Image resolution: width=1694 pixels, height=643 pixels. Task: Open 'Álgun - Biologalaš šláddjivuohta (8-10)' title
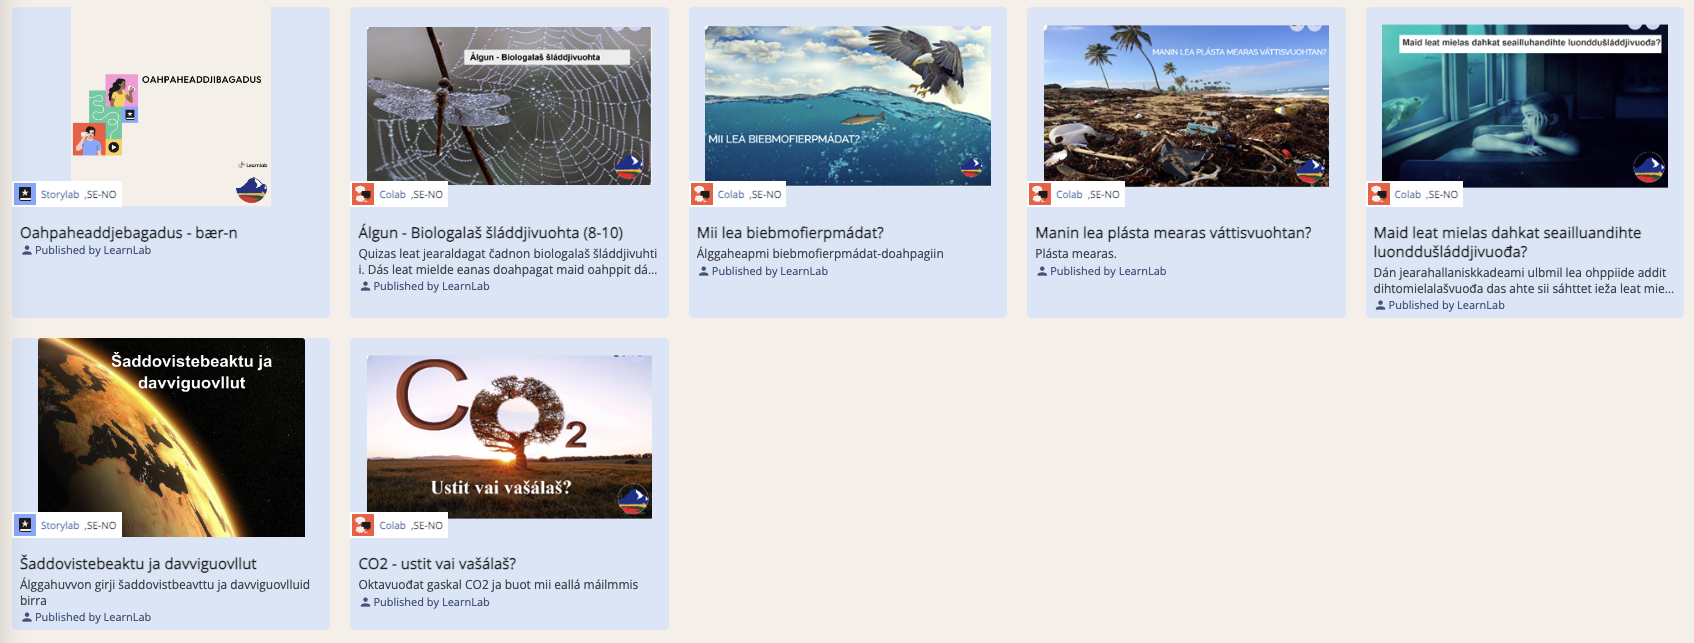click(490, 233)
